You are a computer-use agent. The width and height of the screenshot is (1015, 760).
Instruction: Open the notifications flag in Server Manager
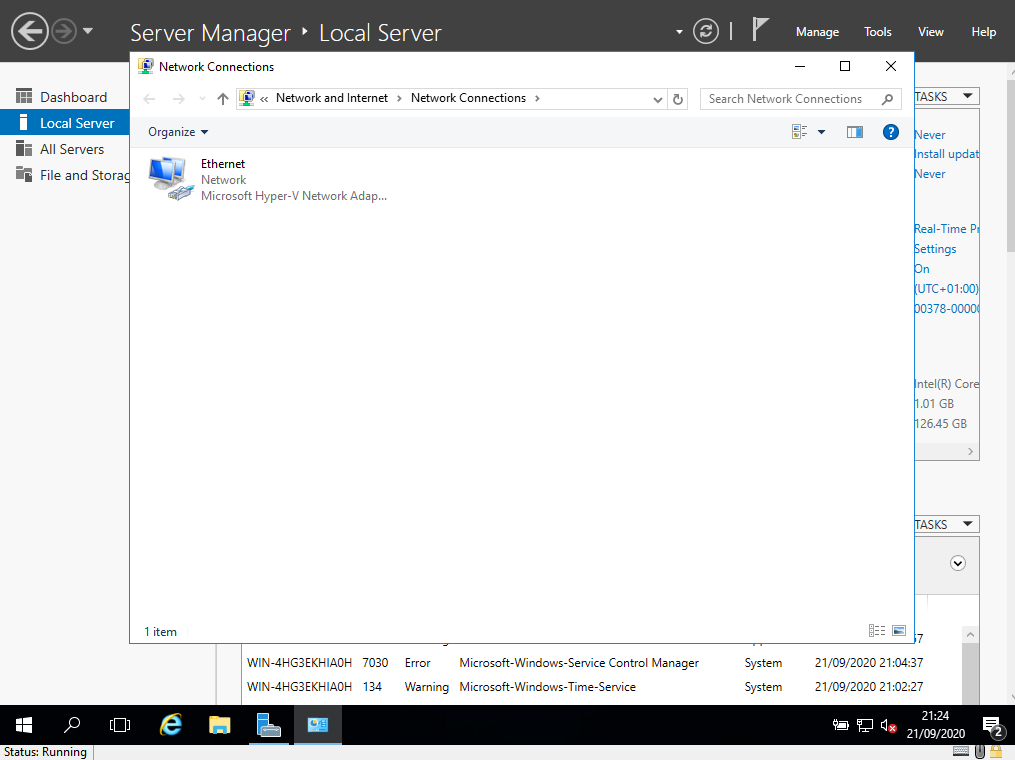(x=760, y=30)
